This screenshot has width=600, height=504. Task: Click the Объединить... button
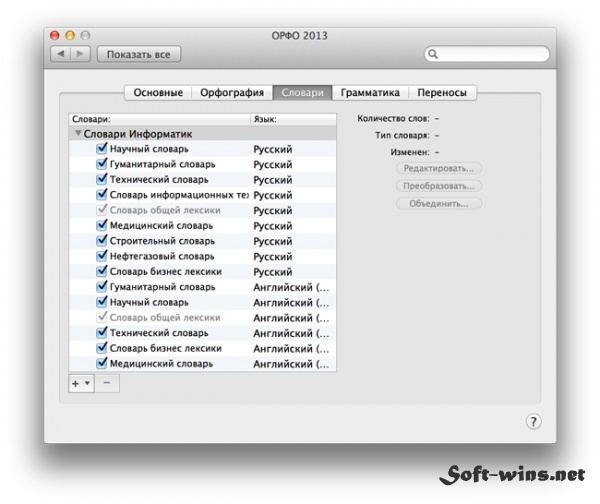[x=439, y=204]
